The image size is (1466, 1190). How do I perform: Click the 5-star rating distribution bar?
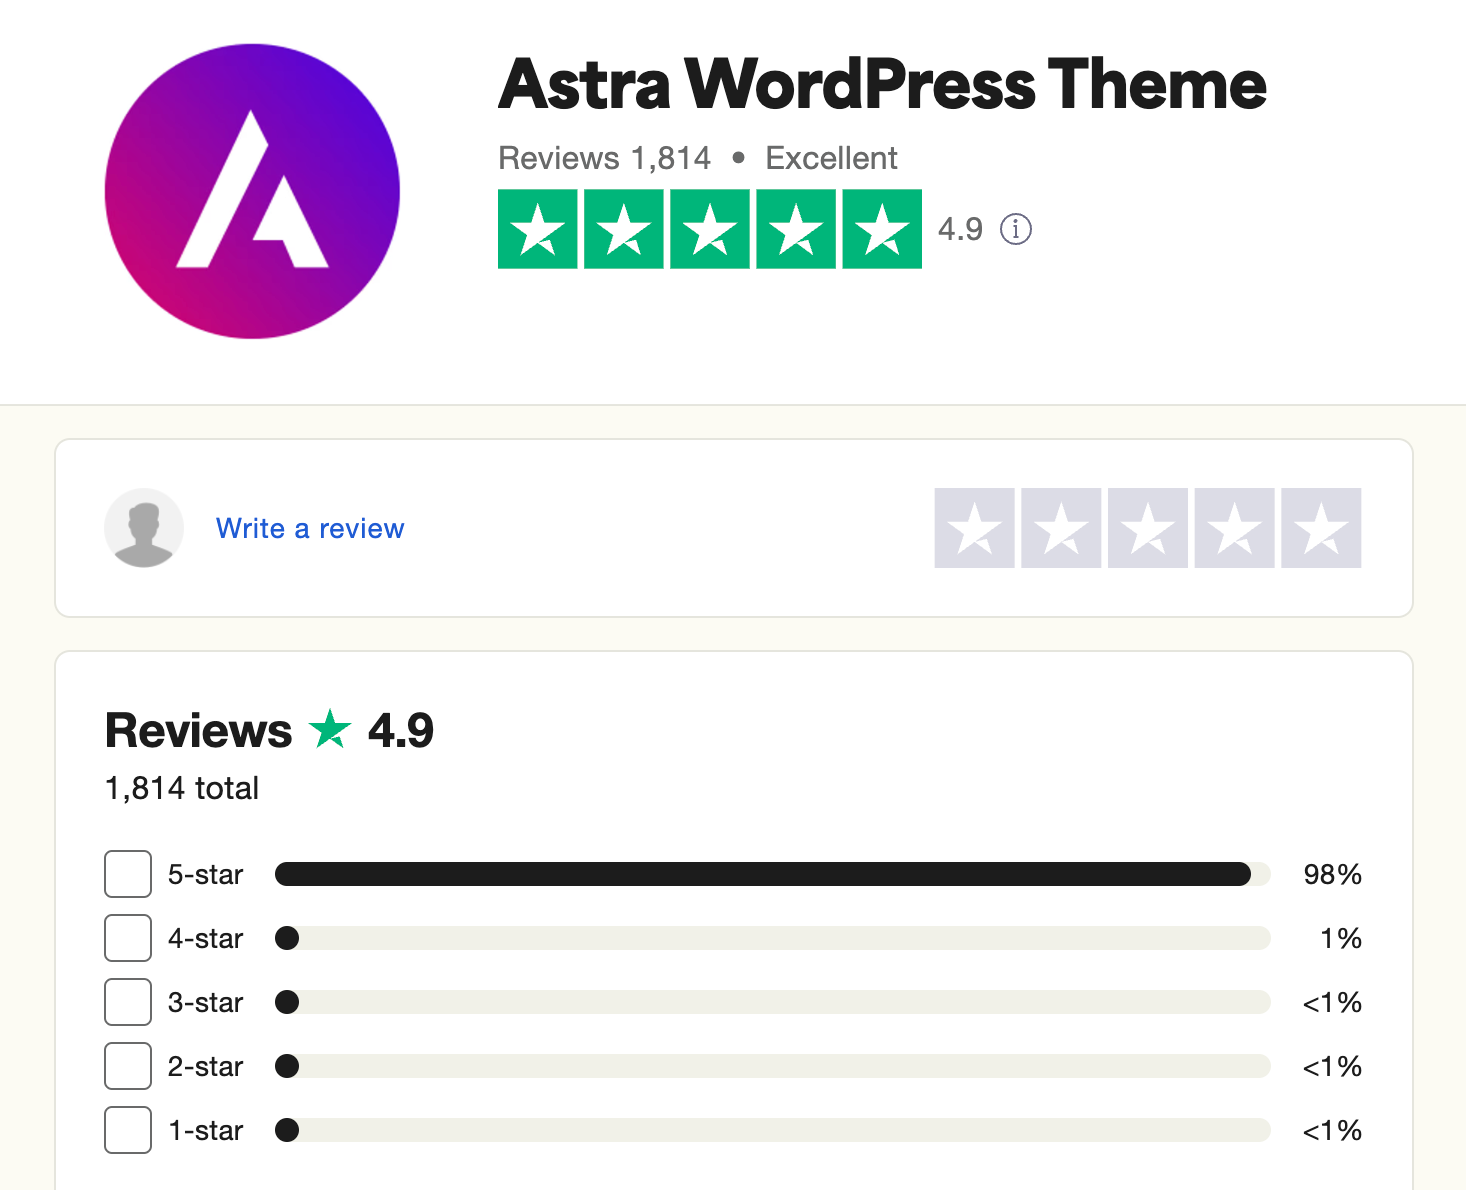pyautogui.click(x=772, y=874)
